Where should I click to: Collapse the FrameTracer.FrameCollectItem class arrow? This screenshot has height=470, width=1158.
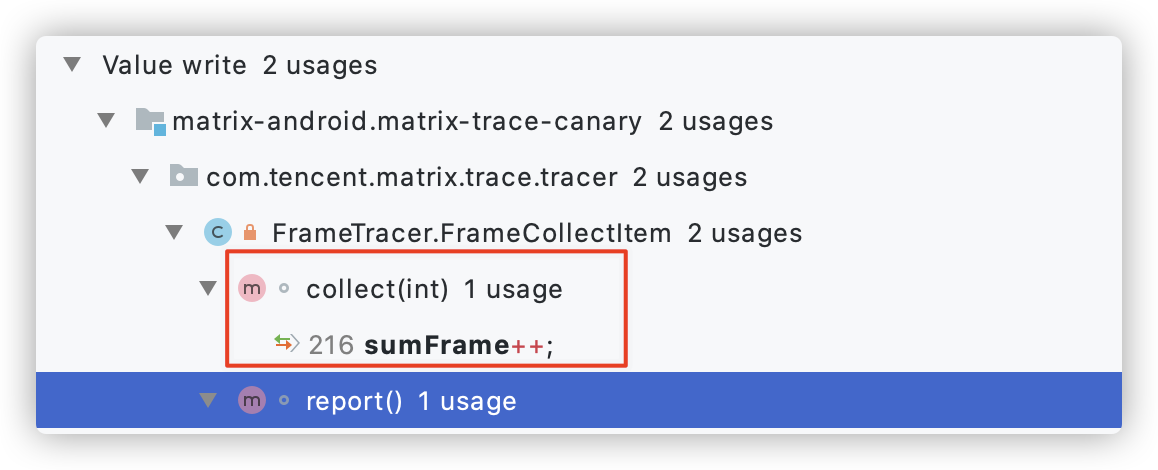pyautogui.click(x=174, y=233)
